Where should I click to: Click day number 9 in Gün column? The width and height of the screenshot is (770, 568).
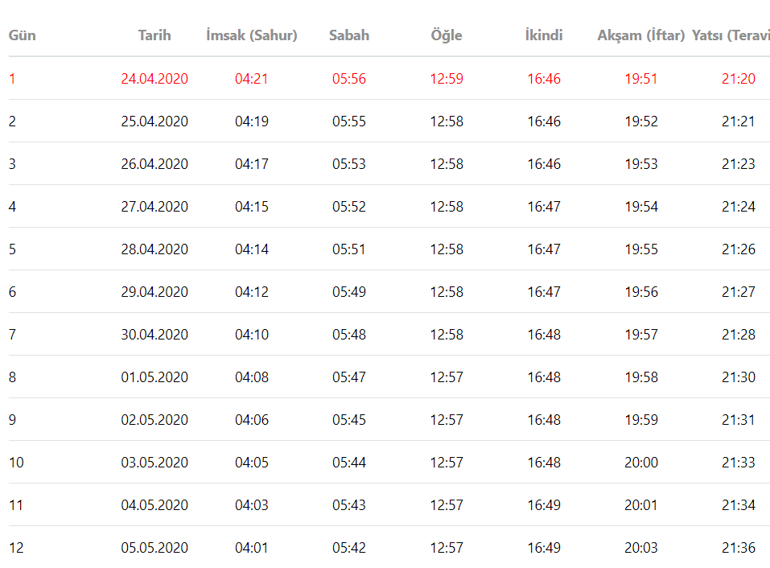coord(13,420)
